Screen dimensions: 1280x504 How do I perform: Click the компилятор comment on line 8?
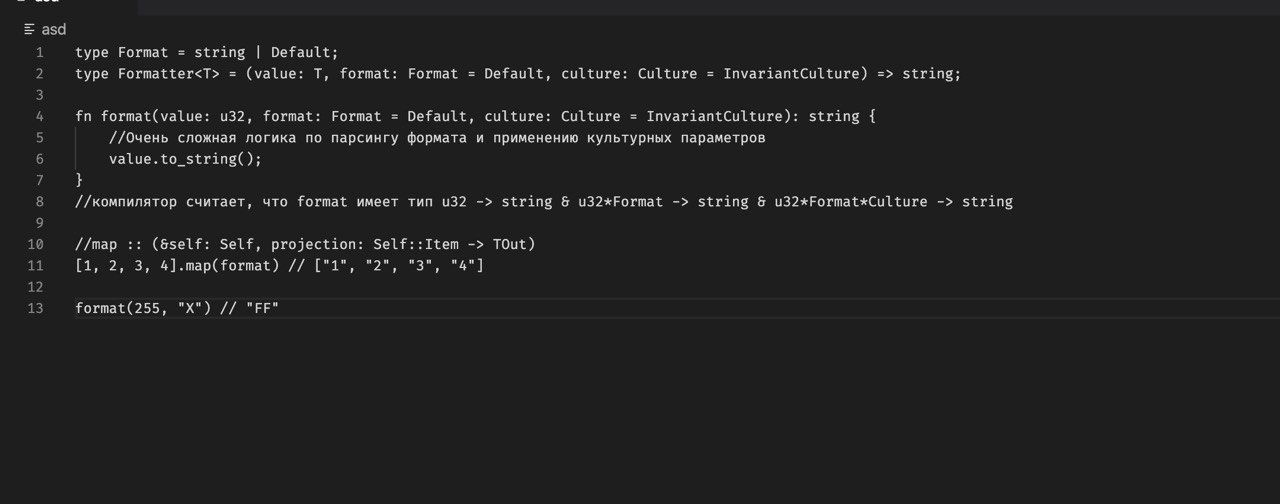tap(544, 202)
